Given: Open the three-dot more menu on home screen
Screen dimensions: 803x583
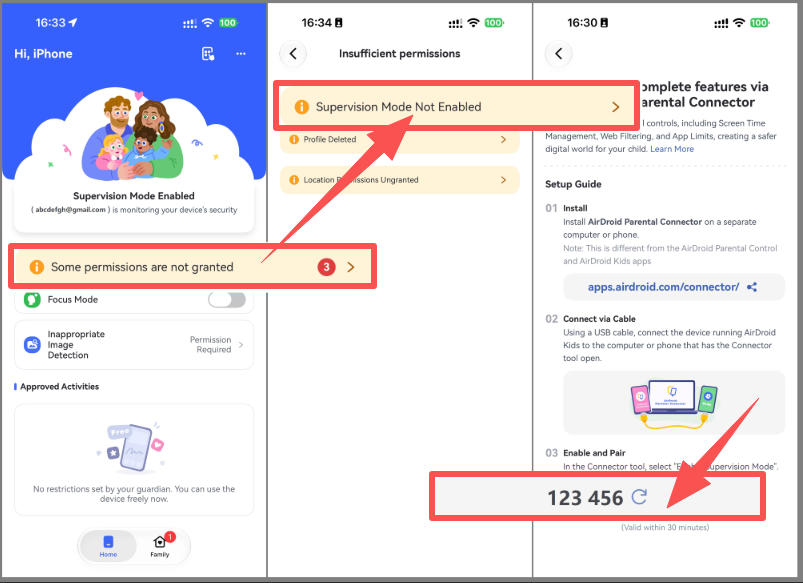Looking at the screenshot, I should (241, 54).
